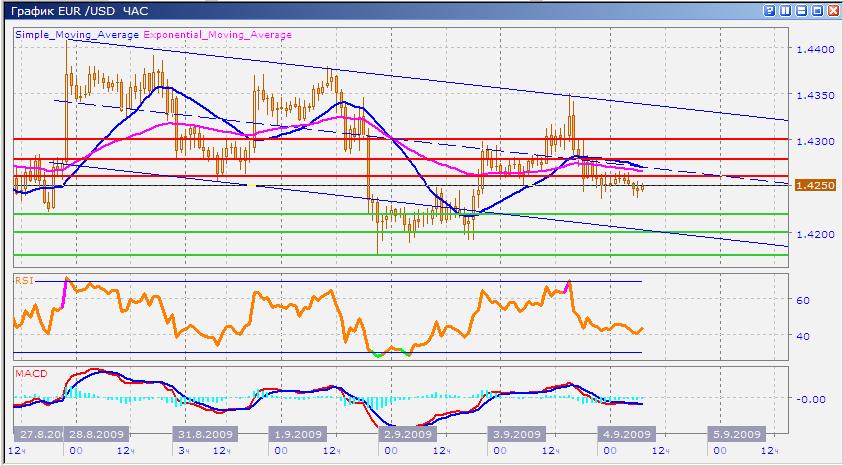The image size is (843, 466).
Task: Click the window title График EUR /USD ЧАС
Action: pos(80,11)
